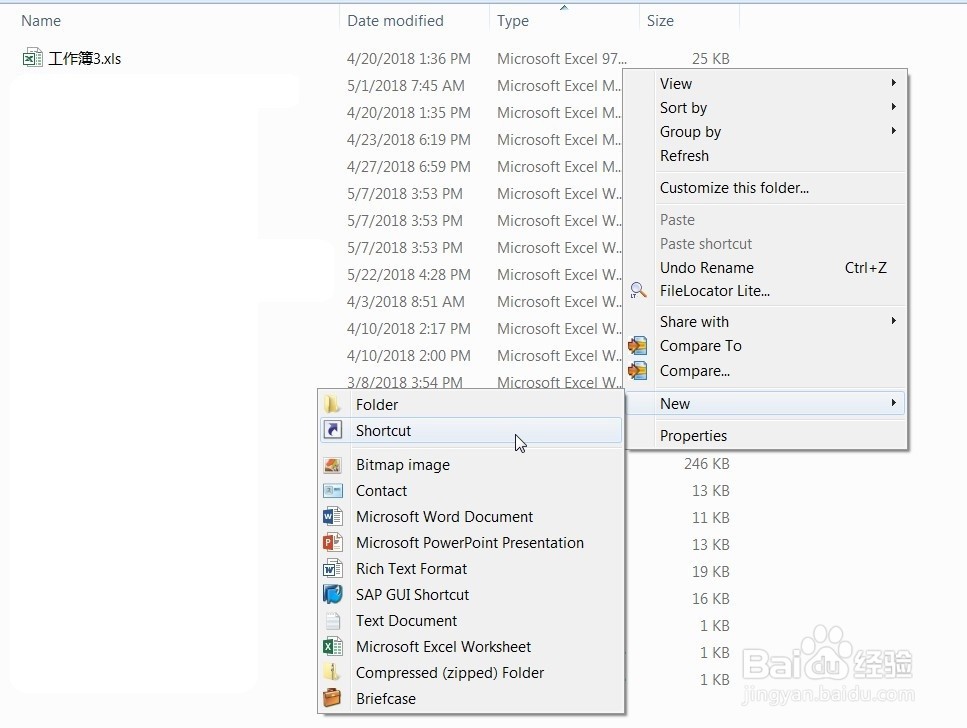Click the 19 KB size value
This screenshot has height=728, width=967.
click(710, 571)
